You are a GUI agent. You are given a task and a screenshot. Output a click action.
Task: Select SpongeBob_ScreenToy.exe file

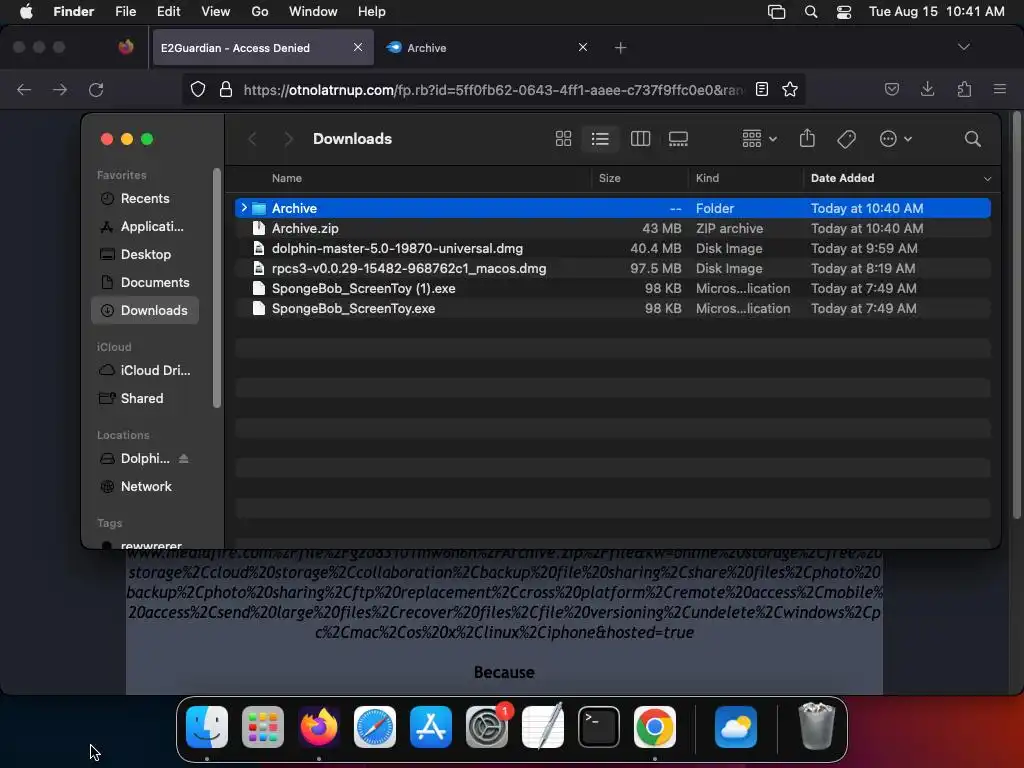[613, 308]
